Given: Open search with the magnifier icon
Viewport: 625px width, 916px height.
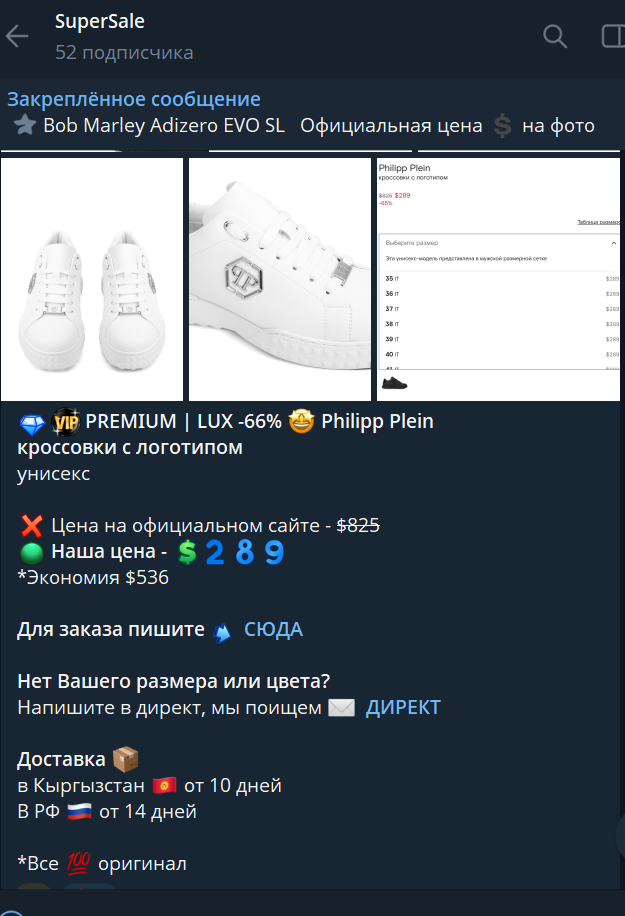Looking at the screenshot, I should (x=555, y=36).
